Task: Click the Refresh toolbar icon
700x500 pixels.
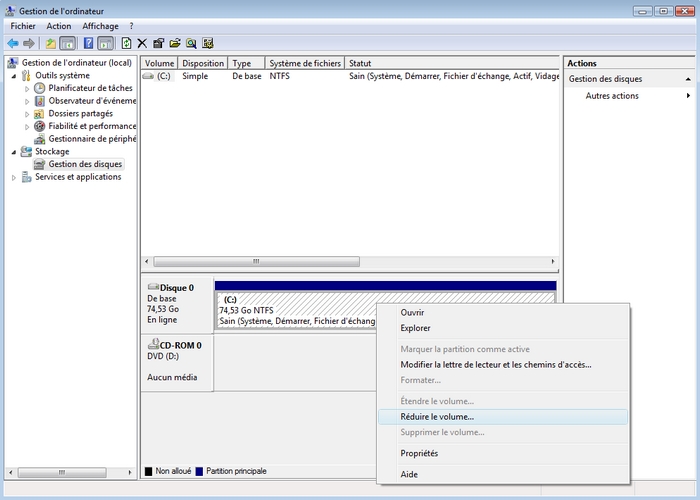Action: [x=126, y=44]
